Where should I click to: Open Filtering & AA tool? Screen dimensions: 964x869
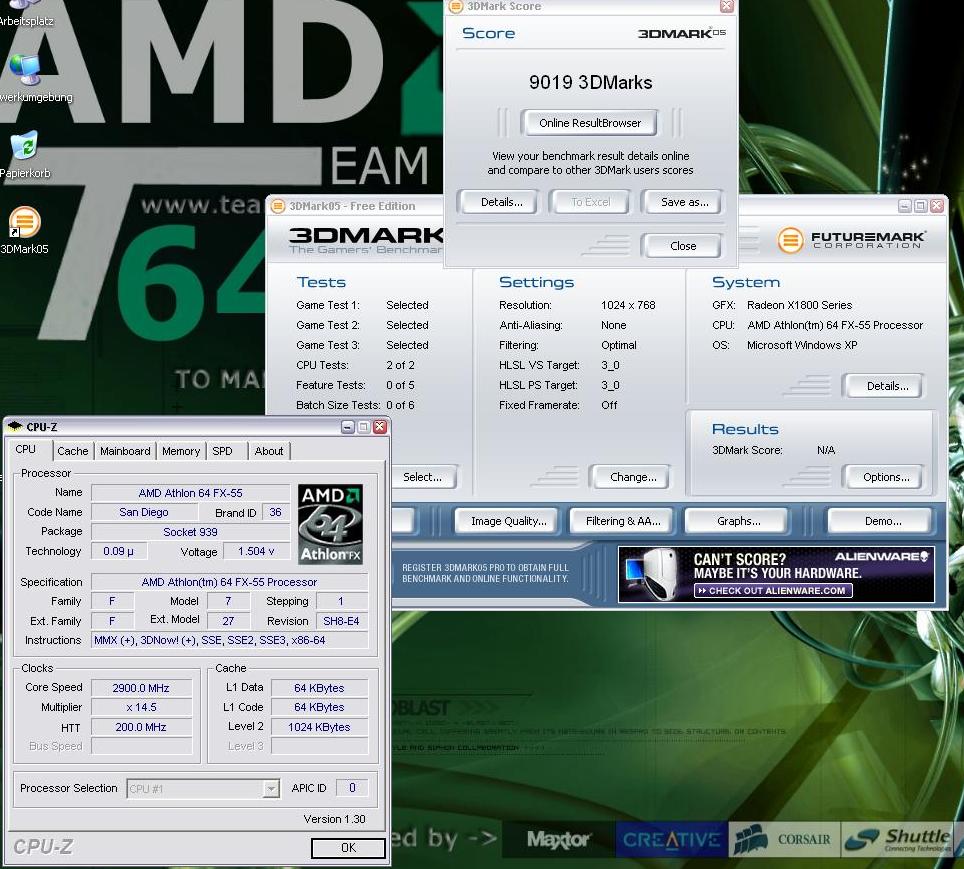pos(622,521)
